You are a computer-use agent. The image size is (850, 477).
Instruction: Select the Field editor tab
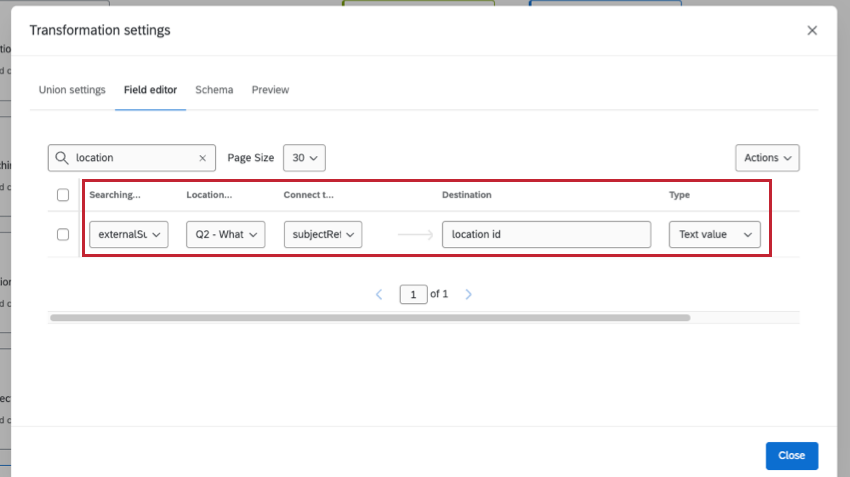(150, 90)
